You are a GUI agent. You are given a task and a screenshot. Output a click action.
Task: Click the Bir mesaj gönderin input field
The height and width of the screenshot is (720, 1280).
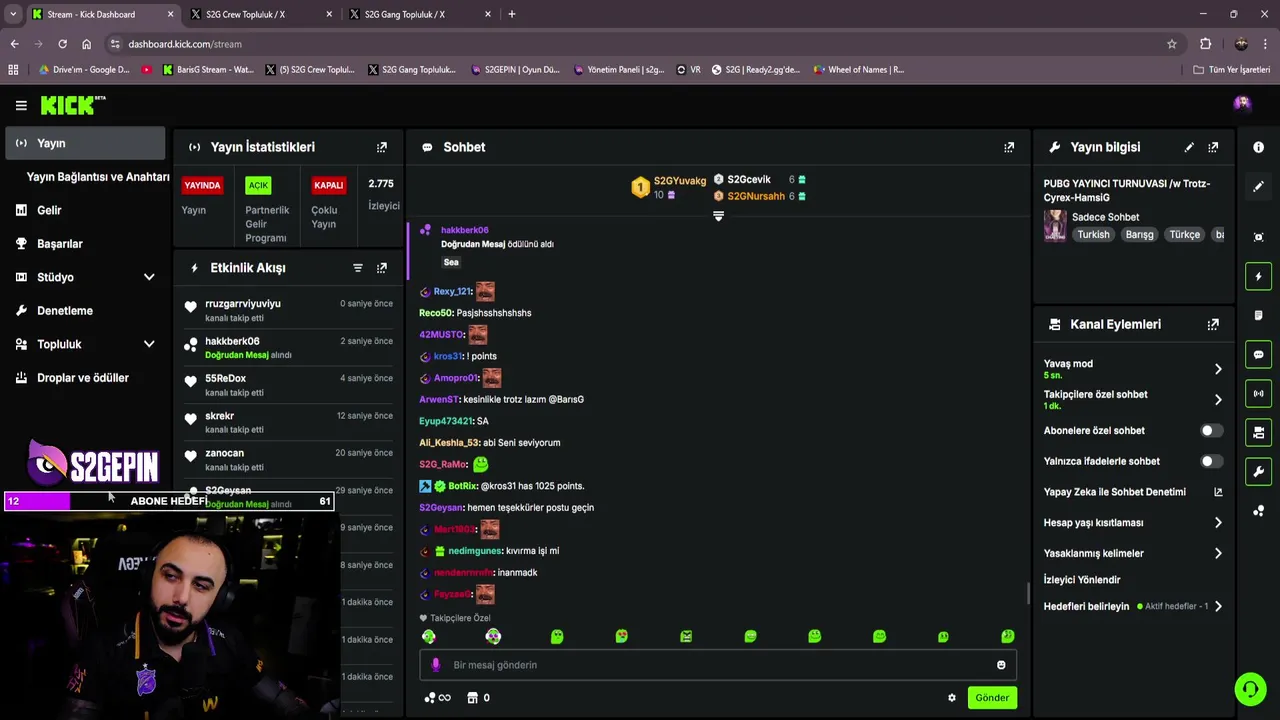click(x=718, y=665)
